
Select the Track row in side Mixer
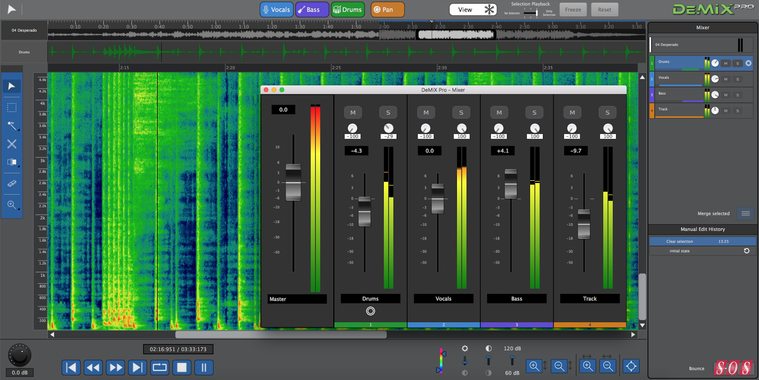click(x=701, y=110)
